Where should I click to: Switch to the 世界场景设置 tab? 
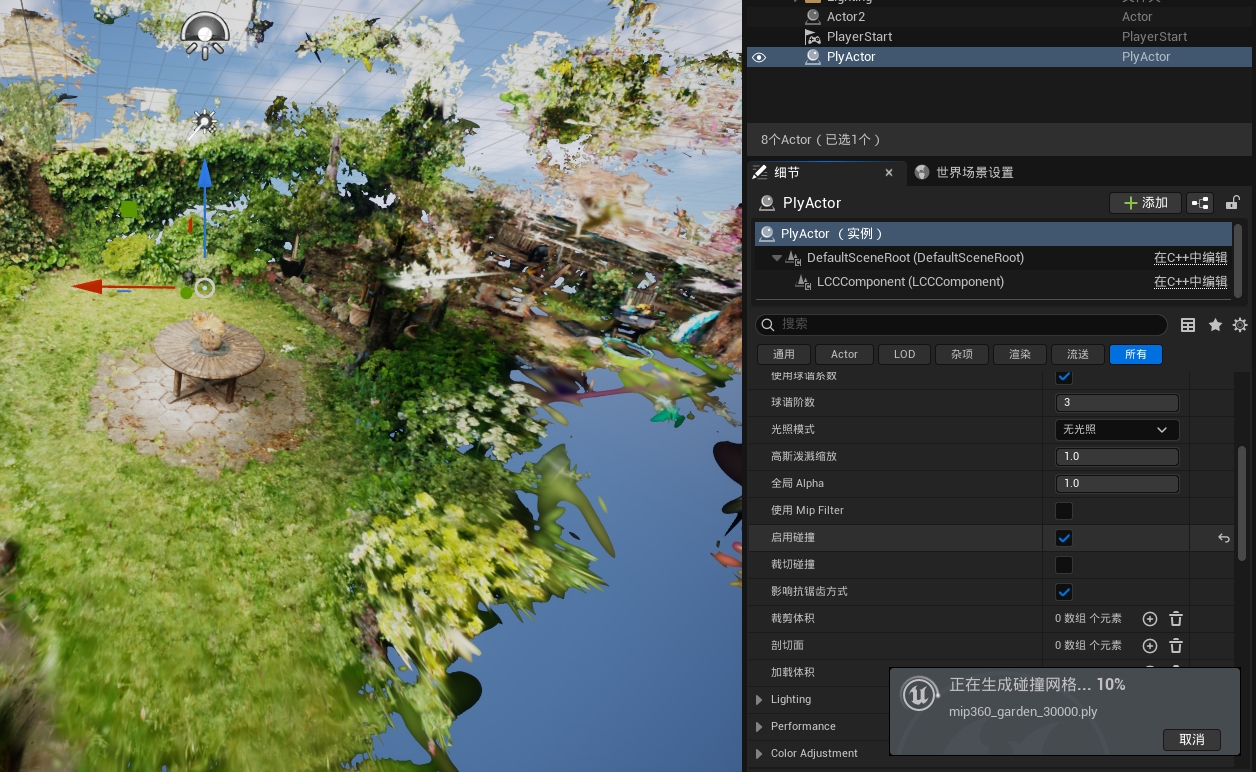click(x=964, y=173)
